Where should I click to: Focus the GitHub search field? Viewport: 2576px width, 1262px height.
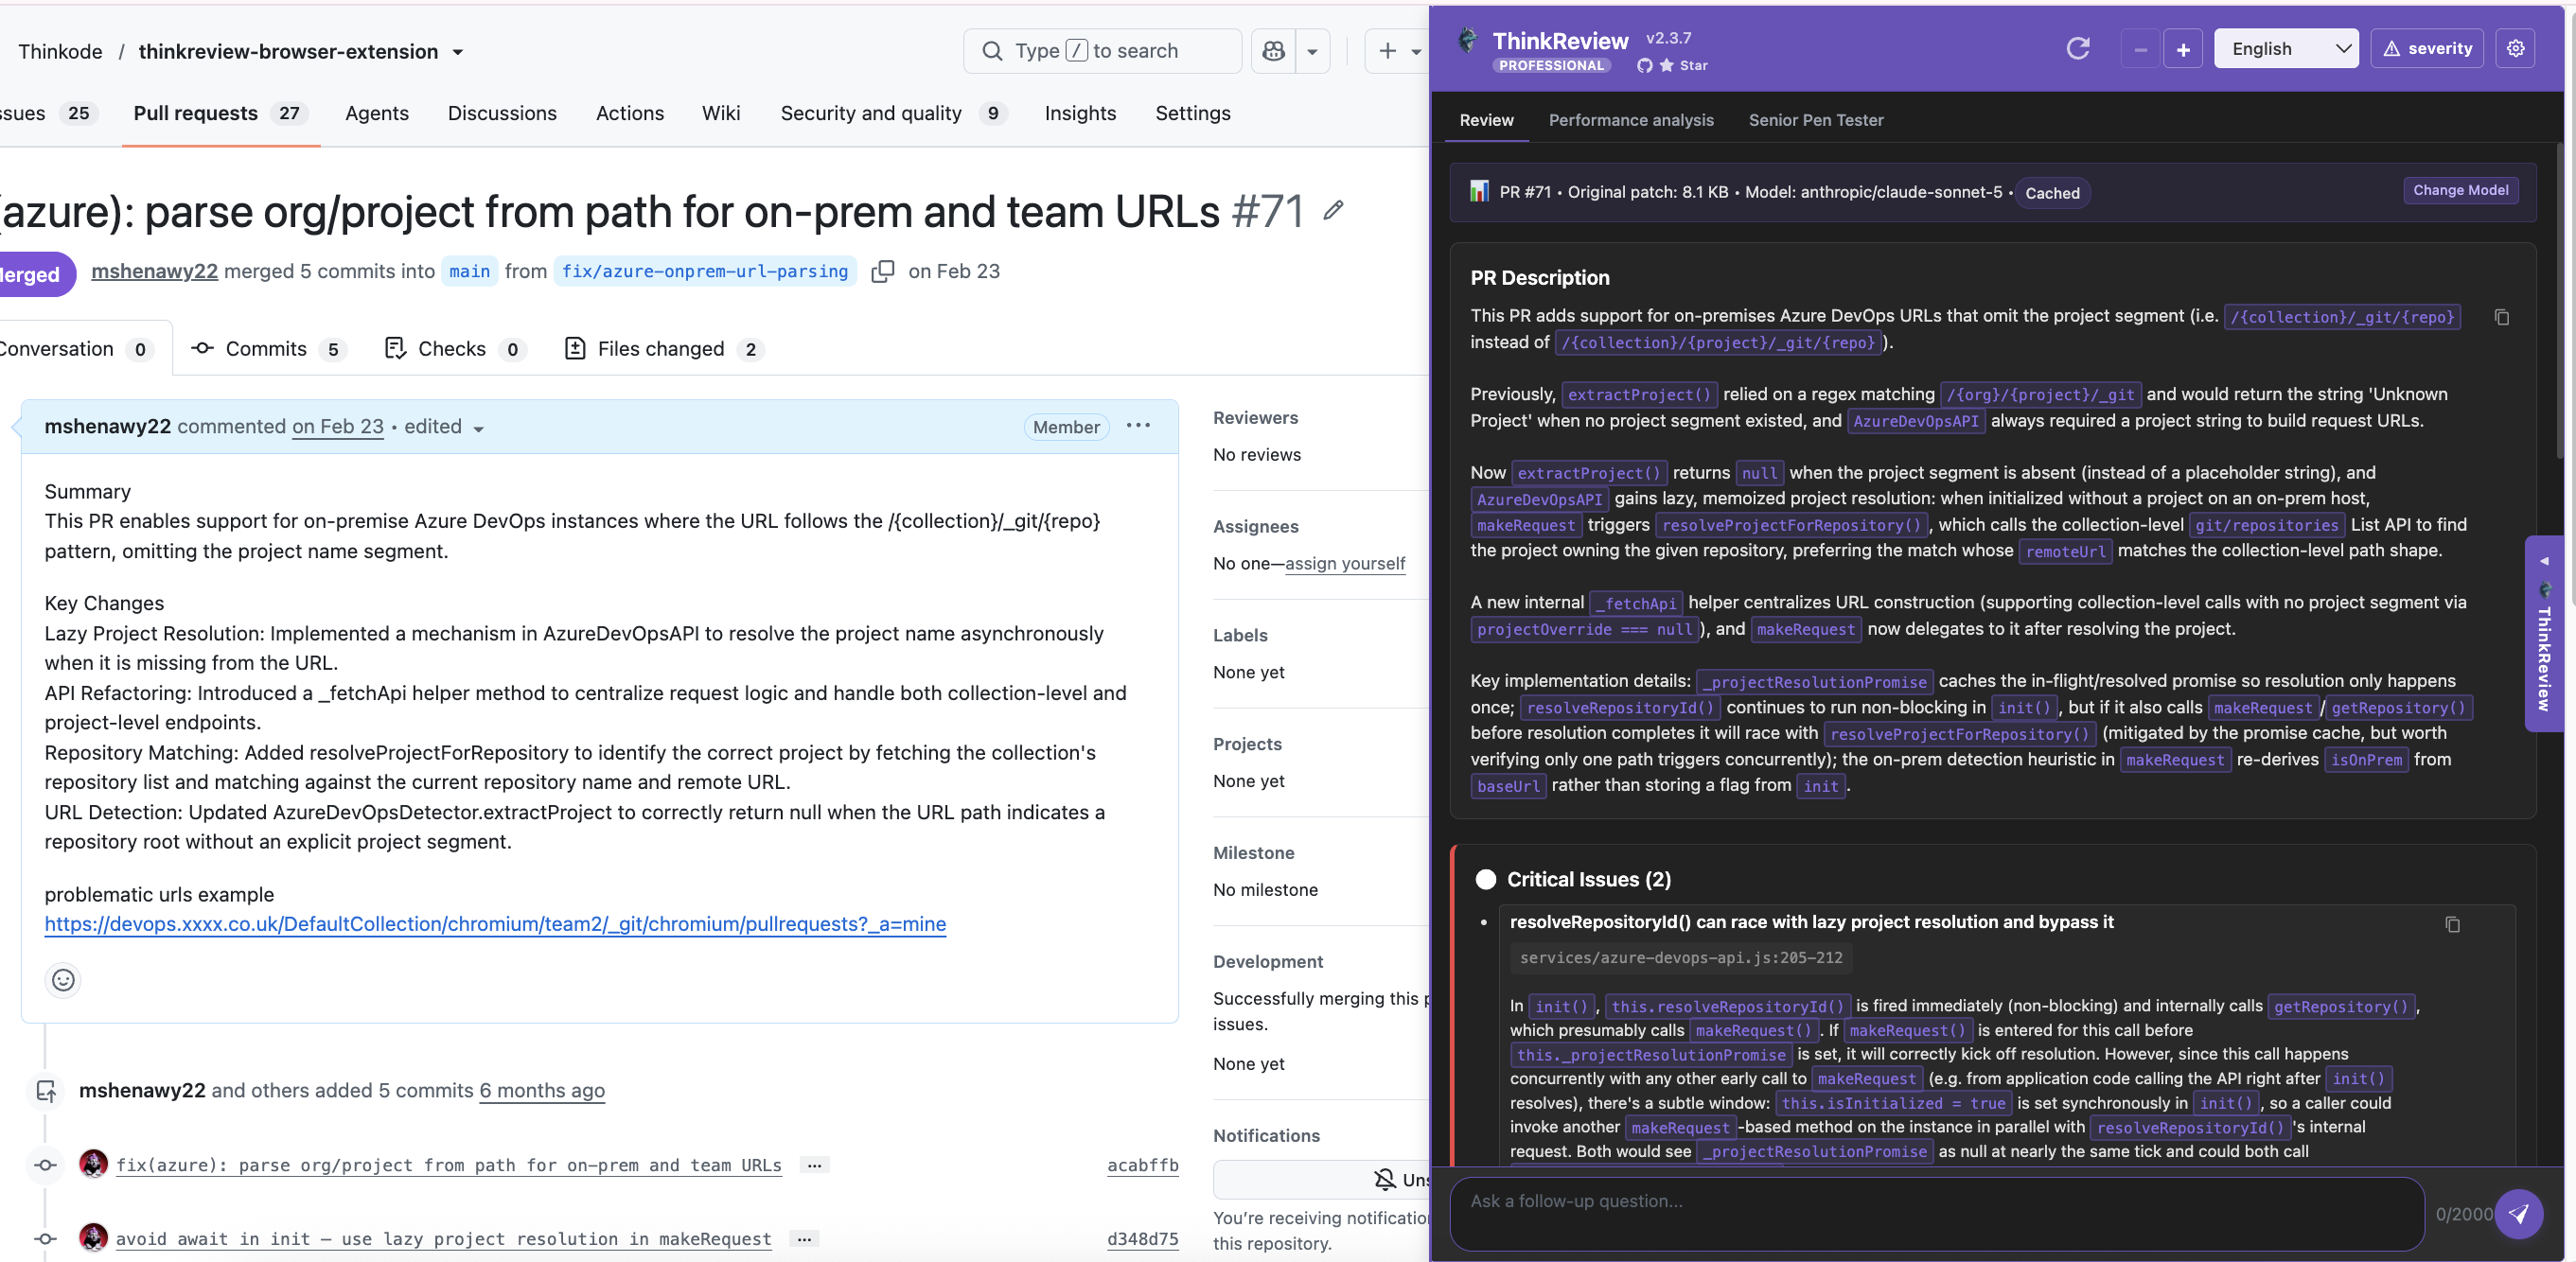coord(1102,51)
